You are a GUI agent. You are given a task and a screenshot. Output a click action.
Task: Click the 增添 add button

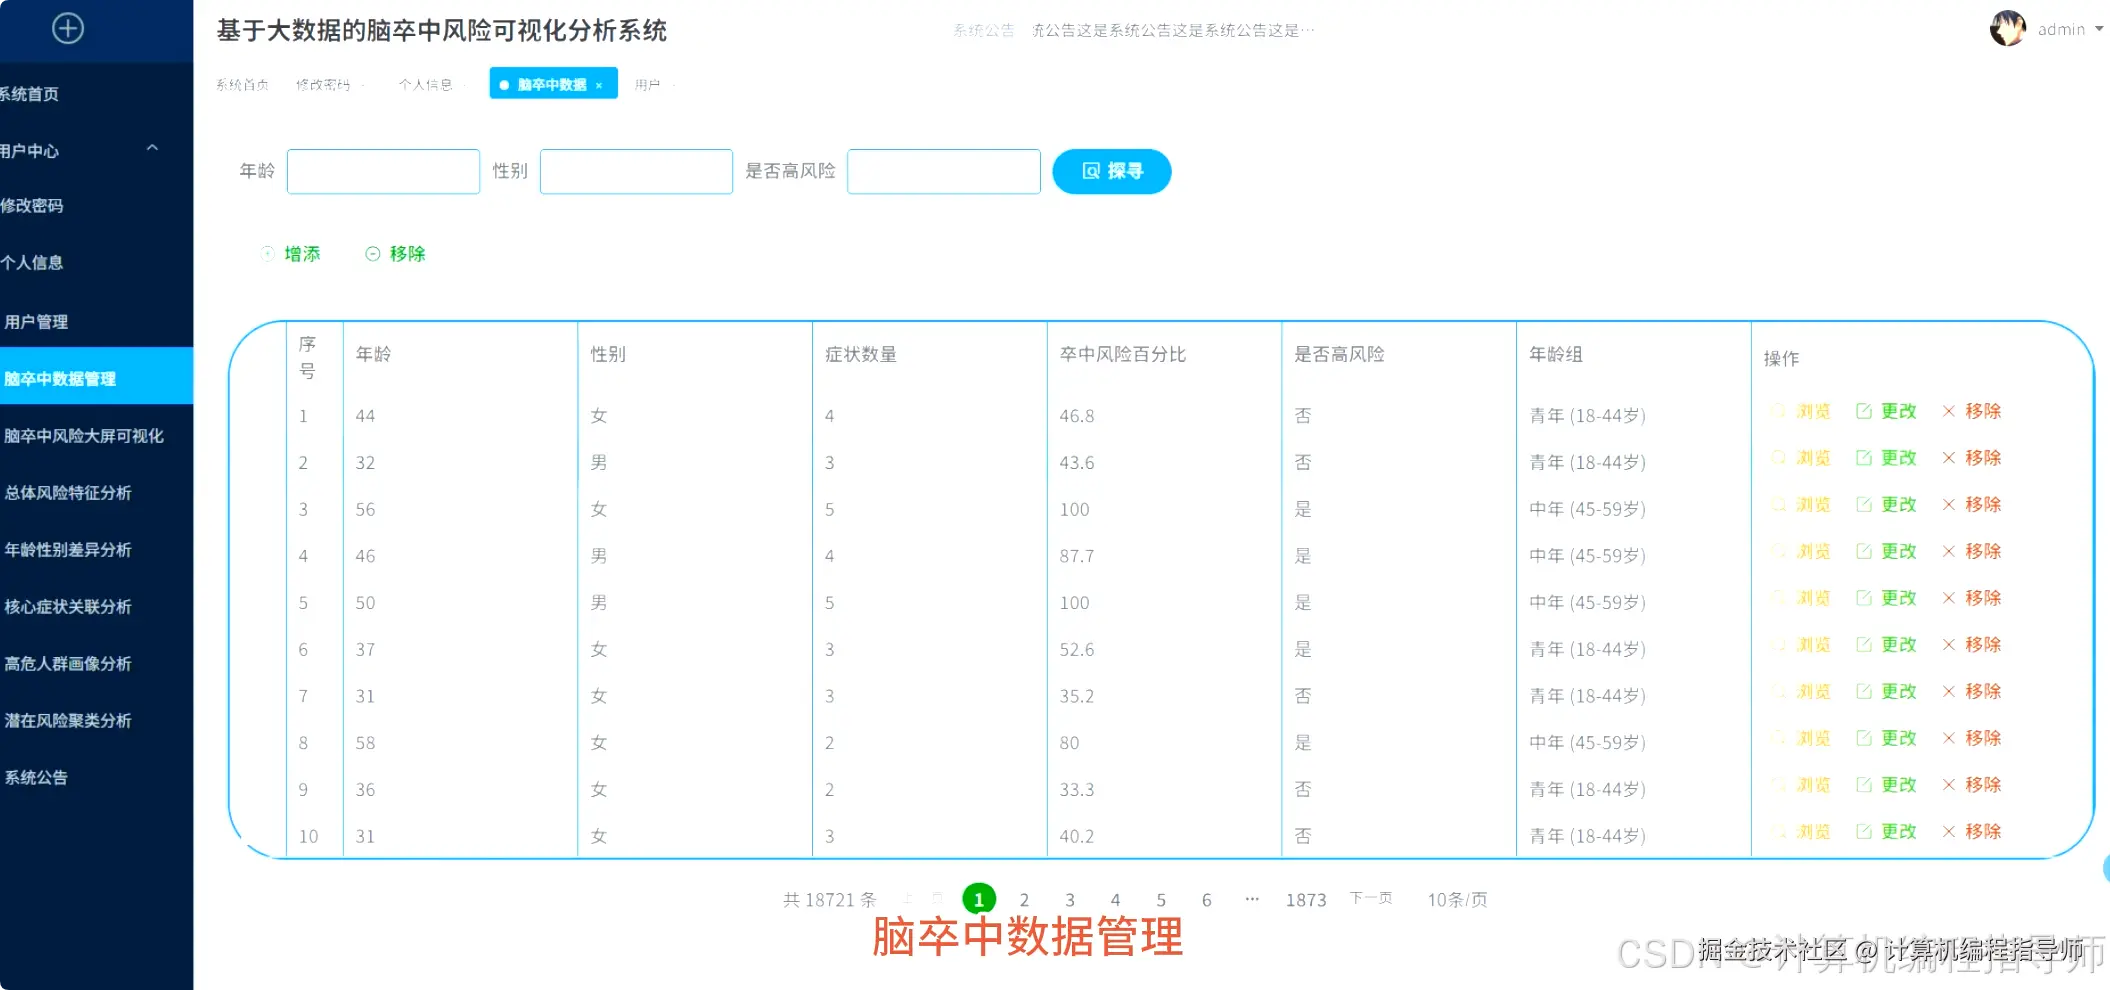point(291,254)
